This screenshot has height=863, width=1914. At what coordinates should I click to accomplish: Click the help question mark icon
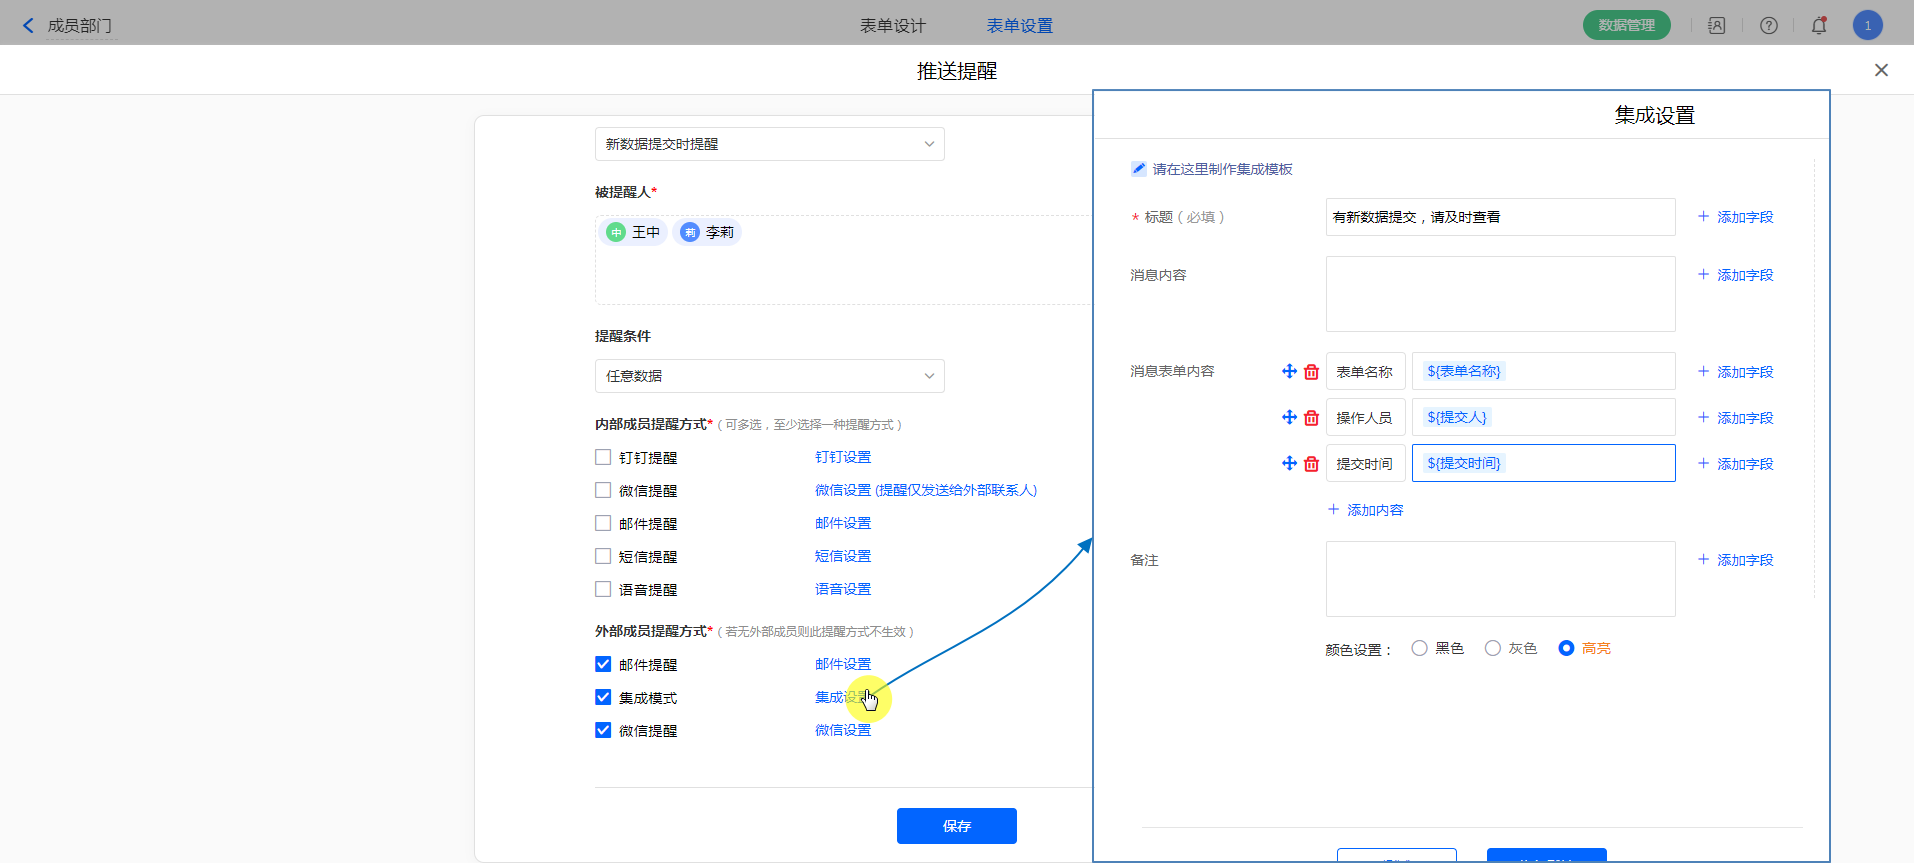[1769, 26]
